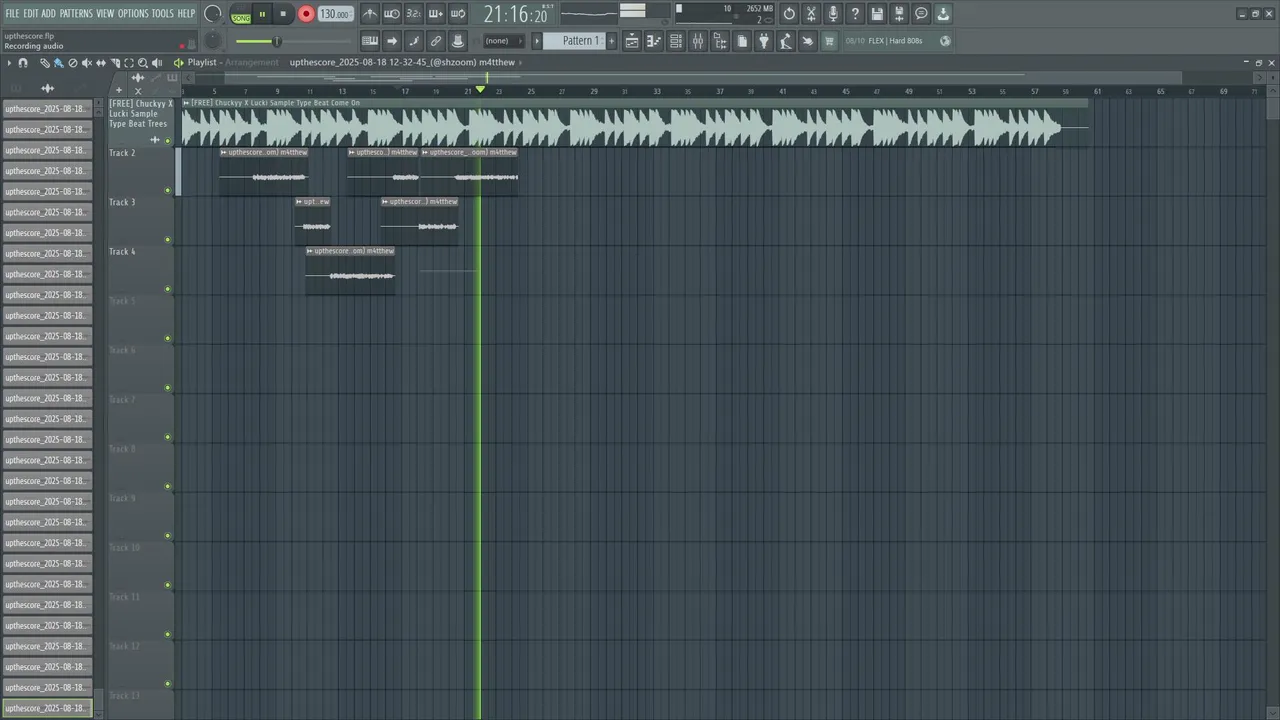The height and width of the screenshot is (720, 1280).
Task: Open the Channel rack icon
Action: coord(675,41)
